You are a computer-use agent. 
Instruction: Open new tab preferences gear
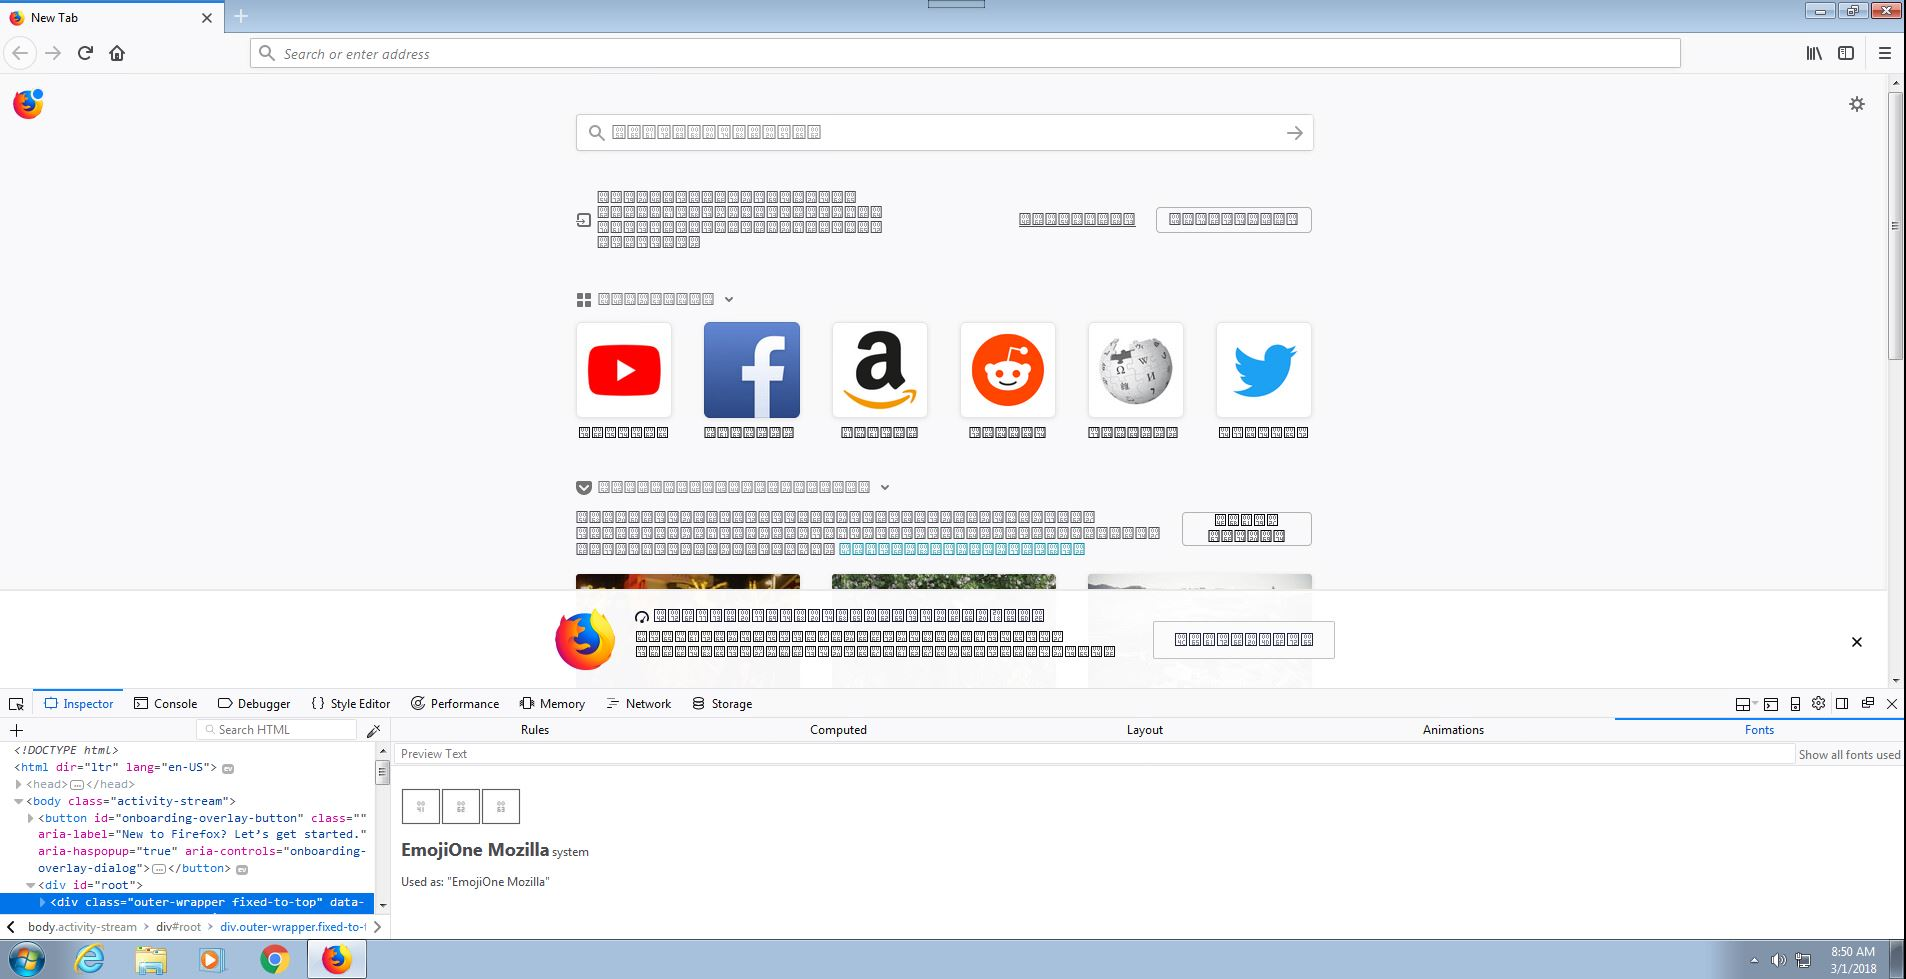(x=1857, y=104)
